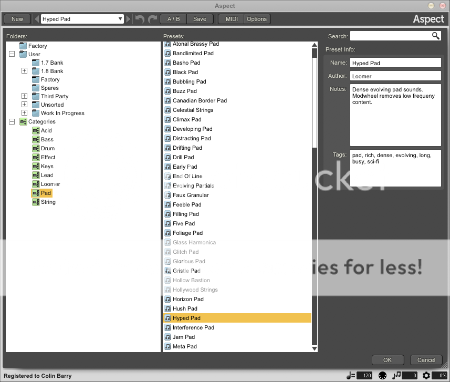Select the Early Pad preset
The width and height of the screenshot is (450, 382).
click(237, 167)
